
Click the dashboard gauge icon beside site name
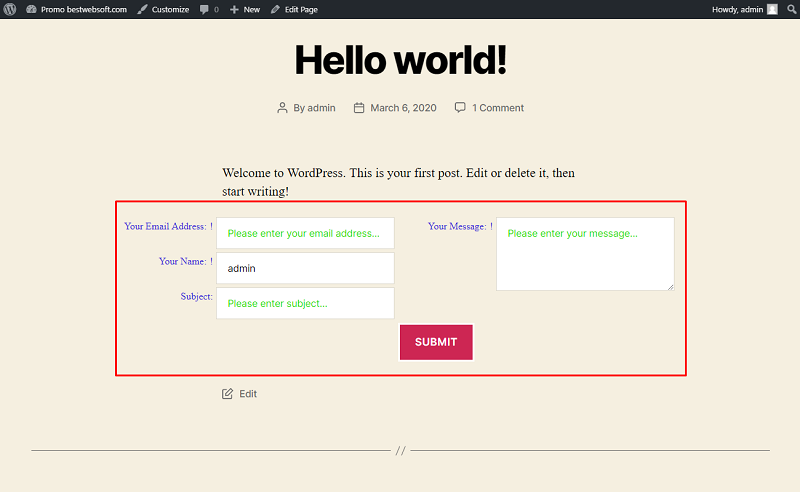pyautogui.click(x=31, y=9)
